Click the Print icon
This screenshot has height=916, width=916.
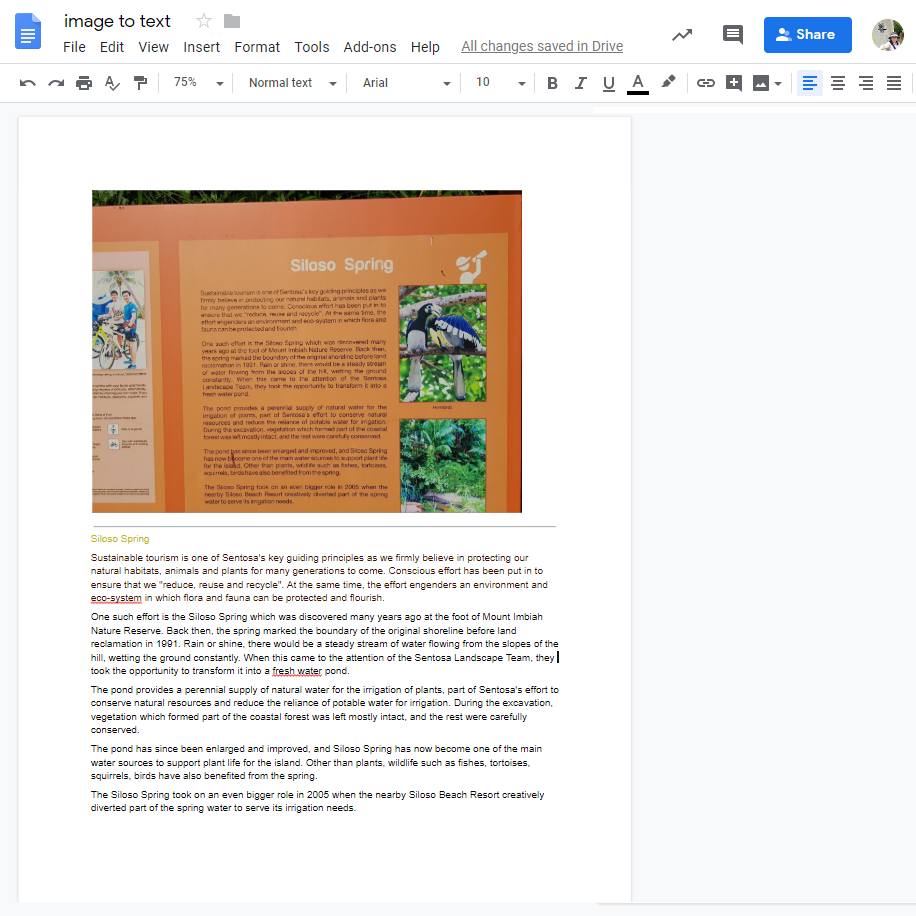(84, 83)
